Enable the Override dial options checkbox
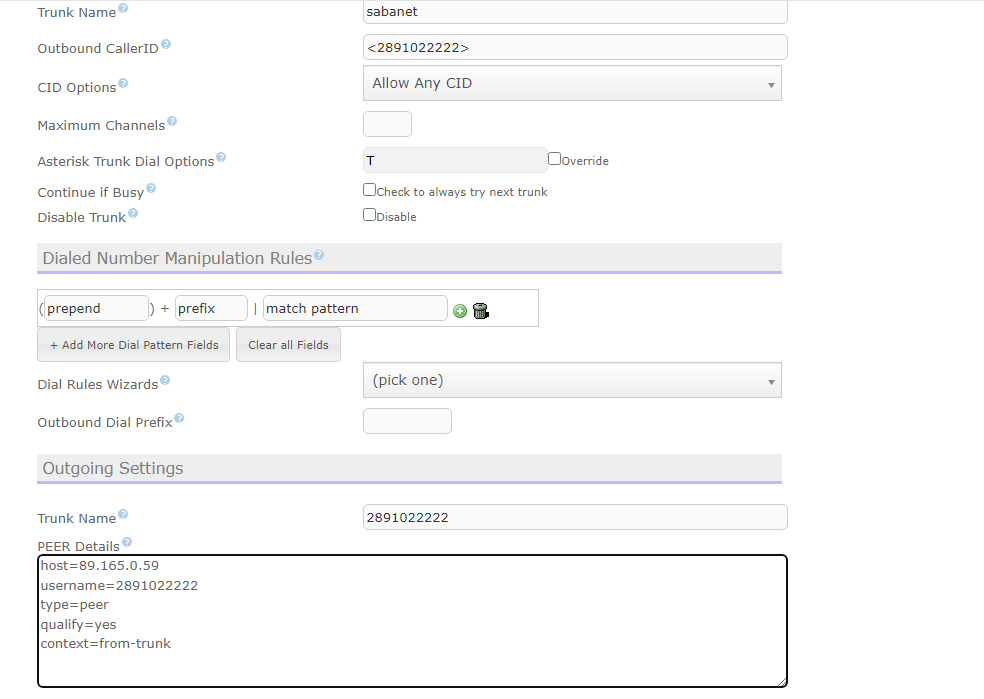 554,159
